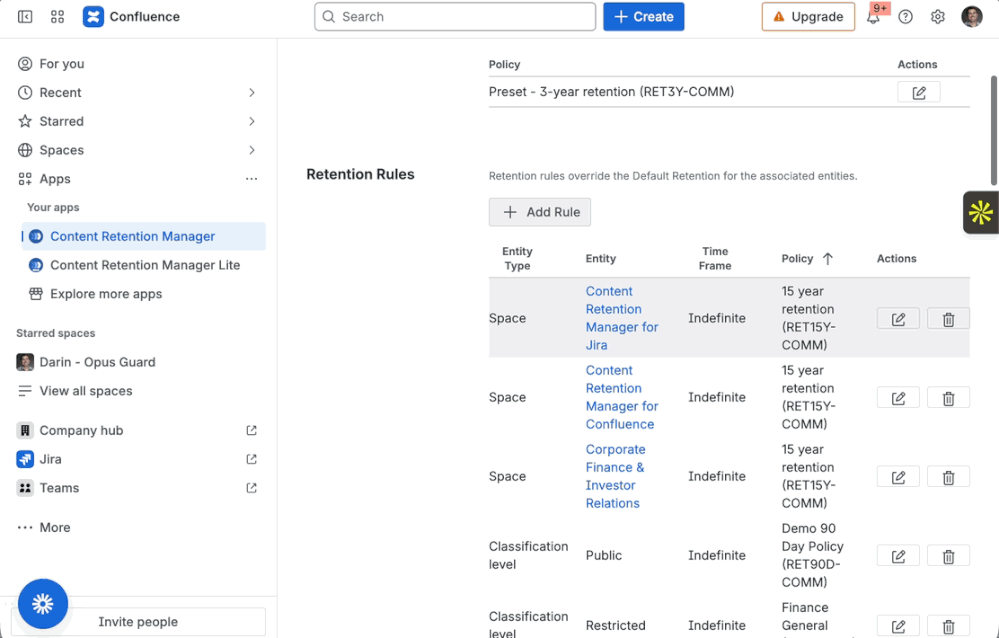The width and height of the screenshot is (999, 638).
Task: Open the Apps more options ellipsis
Action: 252,179
